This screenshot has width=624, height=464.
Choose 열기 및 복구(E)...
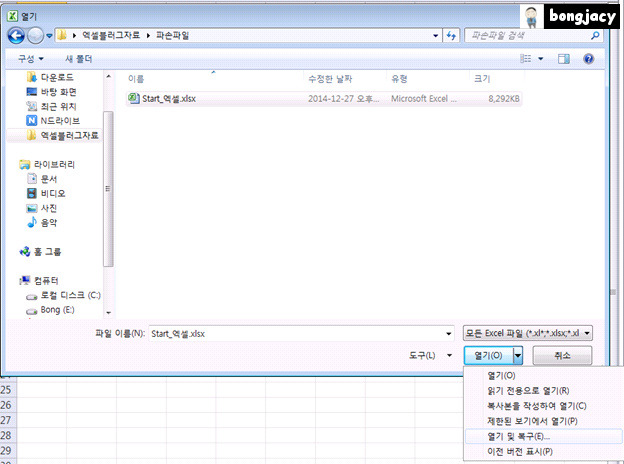[544, 437]
